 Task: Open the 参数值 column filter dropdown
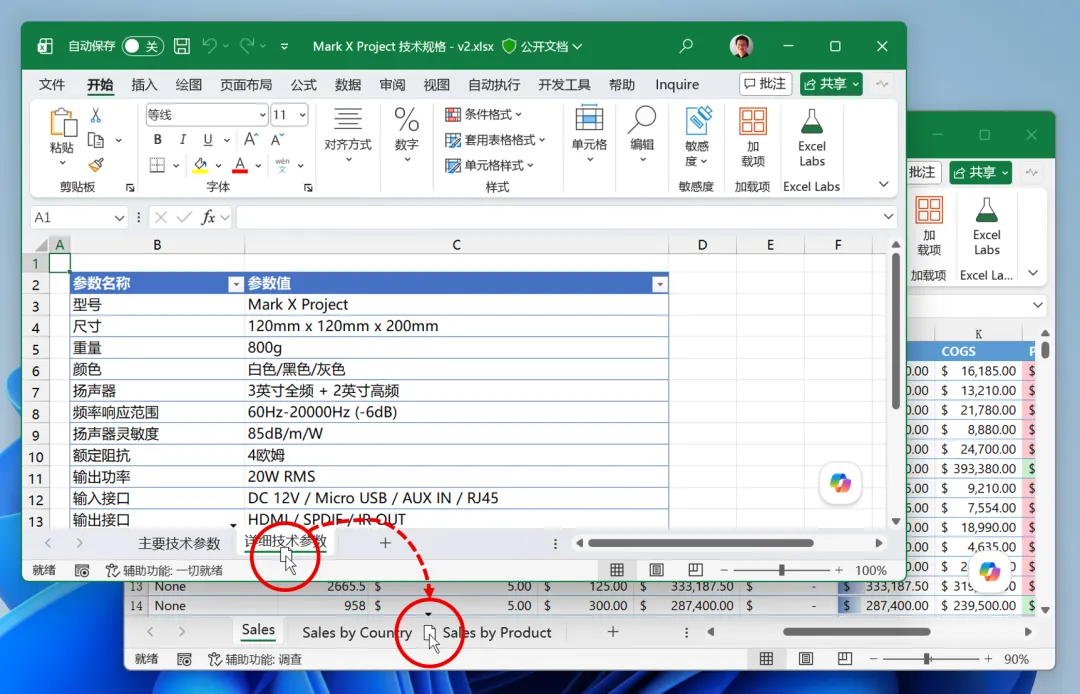click(660, 284)
